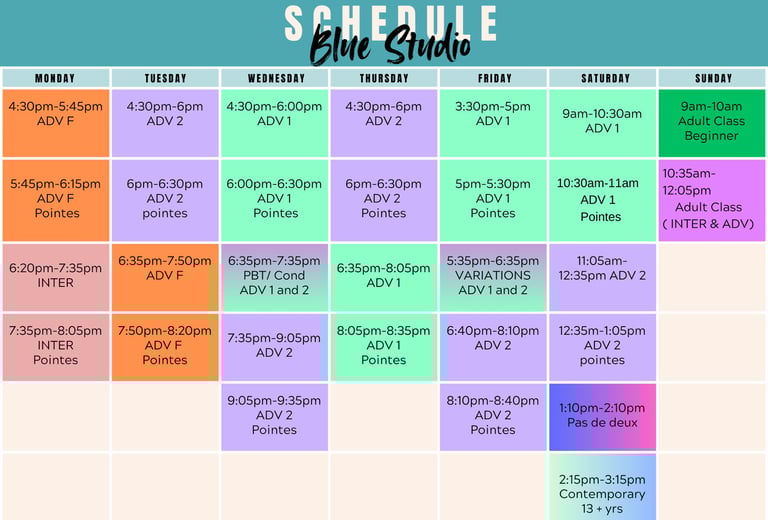Open Tuesday 6:35pm-7:50pm ADV F block
The image size is (768, 520).
click(x=165, y=277)
